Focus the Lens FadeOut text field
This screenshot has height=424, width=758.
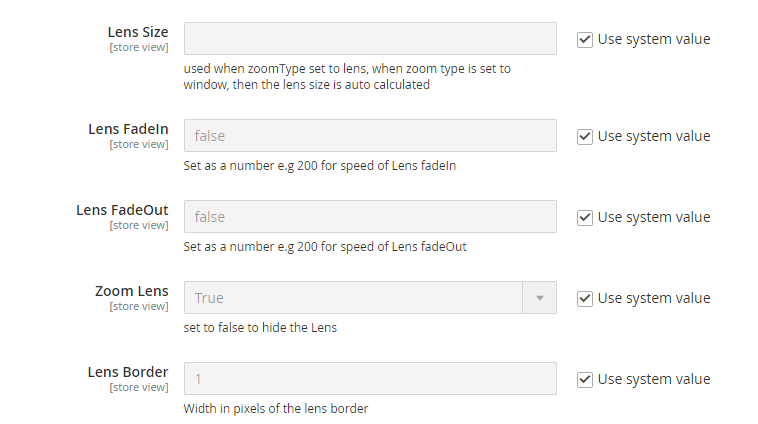click(370, 217)
